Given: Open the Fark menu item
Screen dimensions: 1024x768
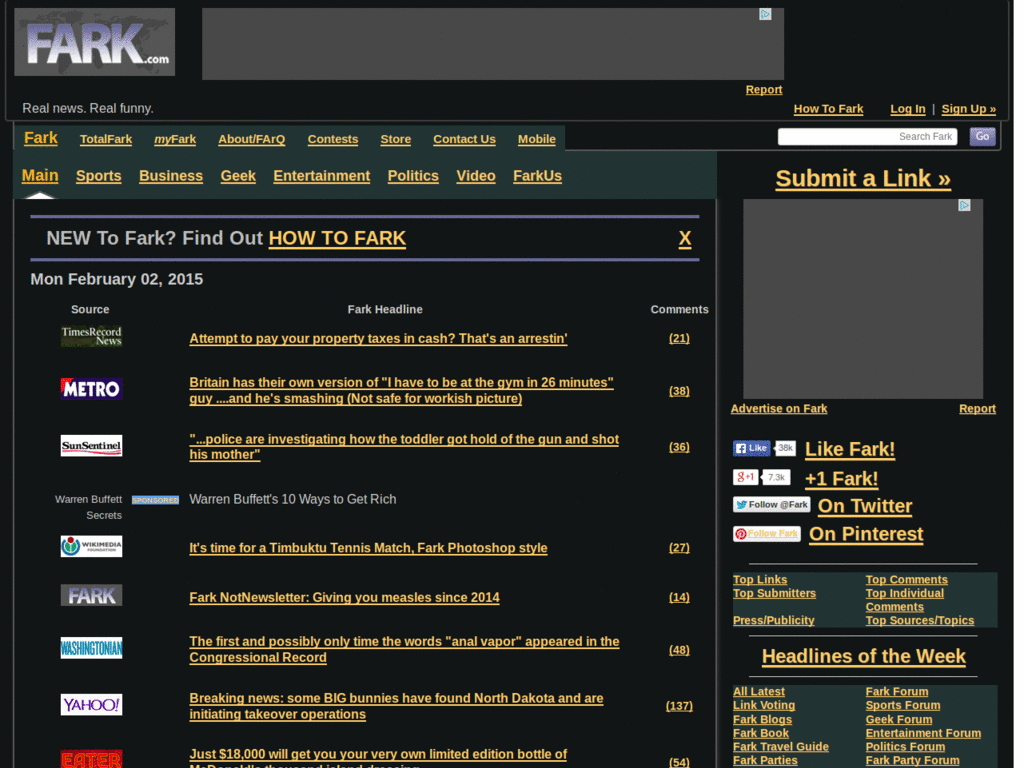Looking at the screenshot, I should [40, 138].
